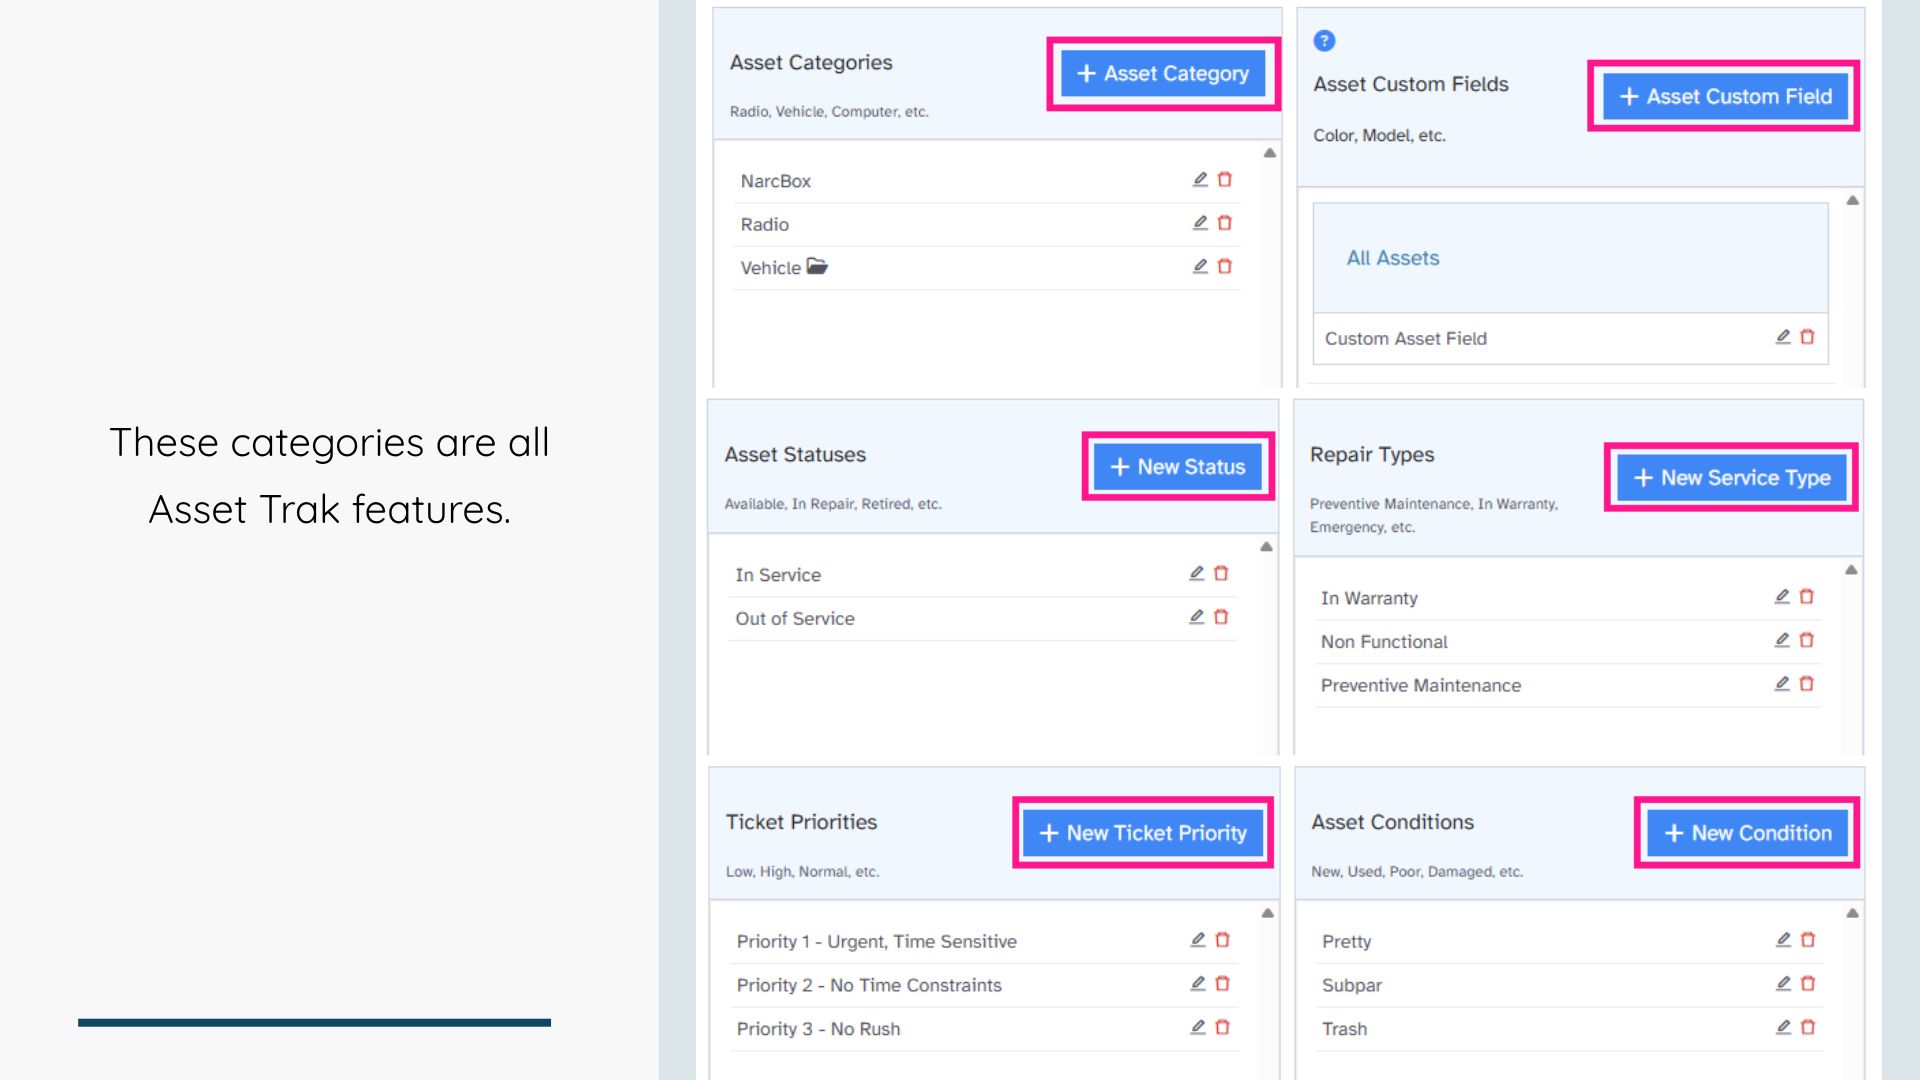Add a new Asset Custom Field
Viewport: 1920px width, 1080px height.
tap(1724, 97)
